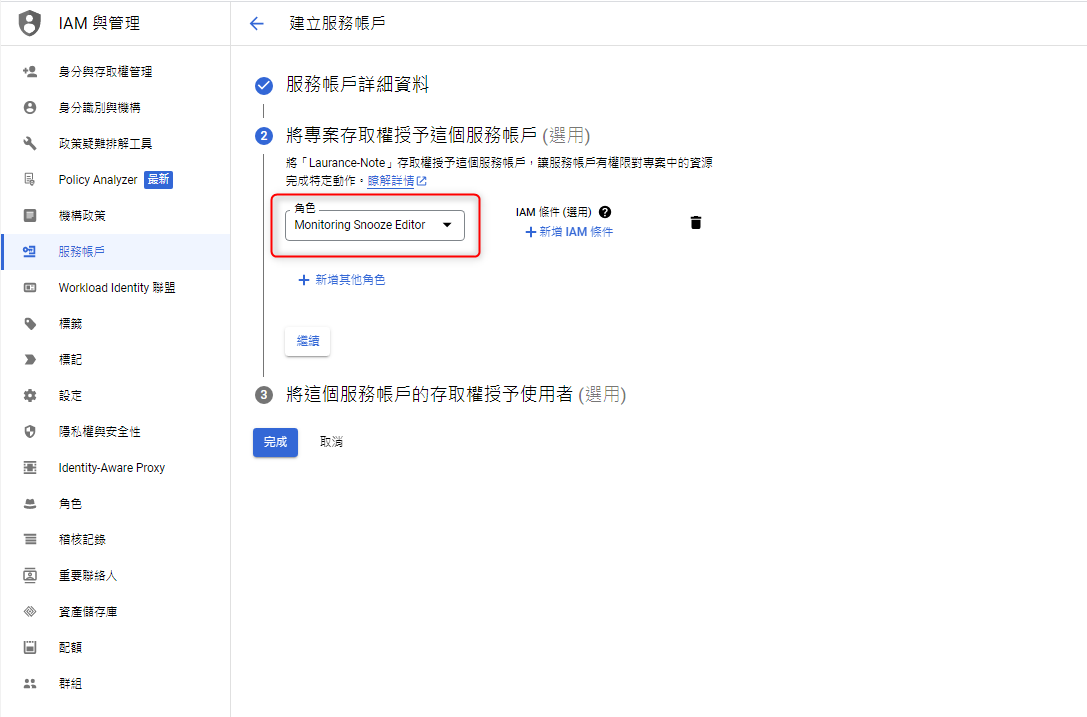Expand 服務帳戶詳細資料 step heading

click(358, 85)
